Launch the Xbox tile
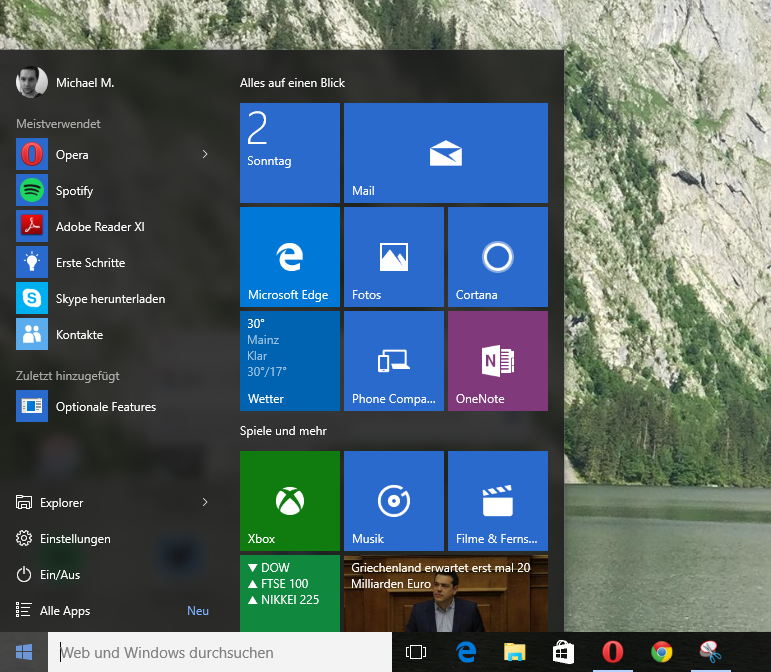The width and height of the screenshot is (771, 672). tap(290, 501)
